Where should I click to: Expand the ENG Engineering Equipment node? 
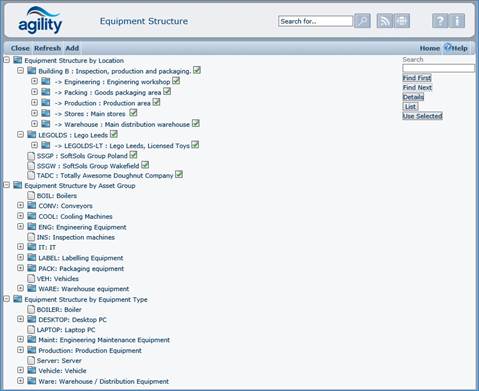point(20,227)
